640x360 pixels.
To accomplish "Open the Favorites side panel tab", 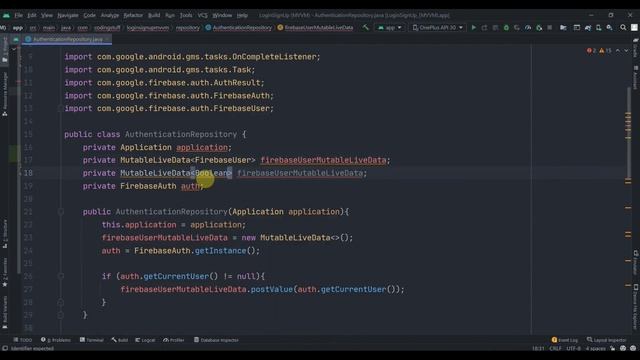I will pos(5,273).
